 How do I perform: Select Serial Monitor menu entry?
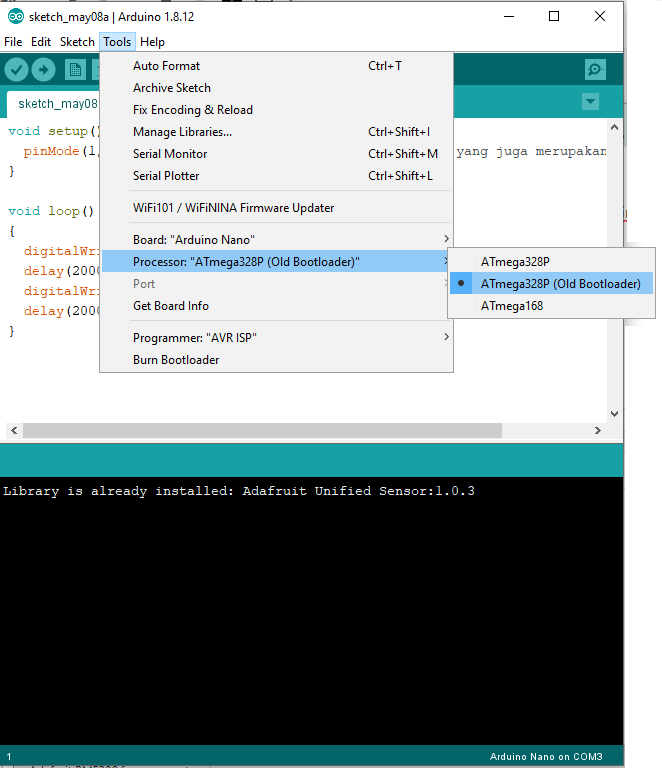pyautogui.click(x=276, y=154)
